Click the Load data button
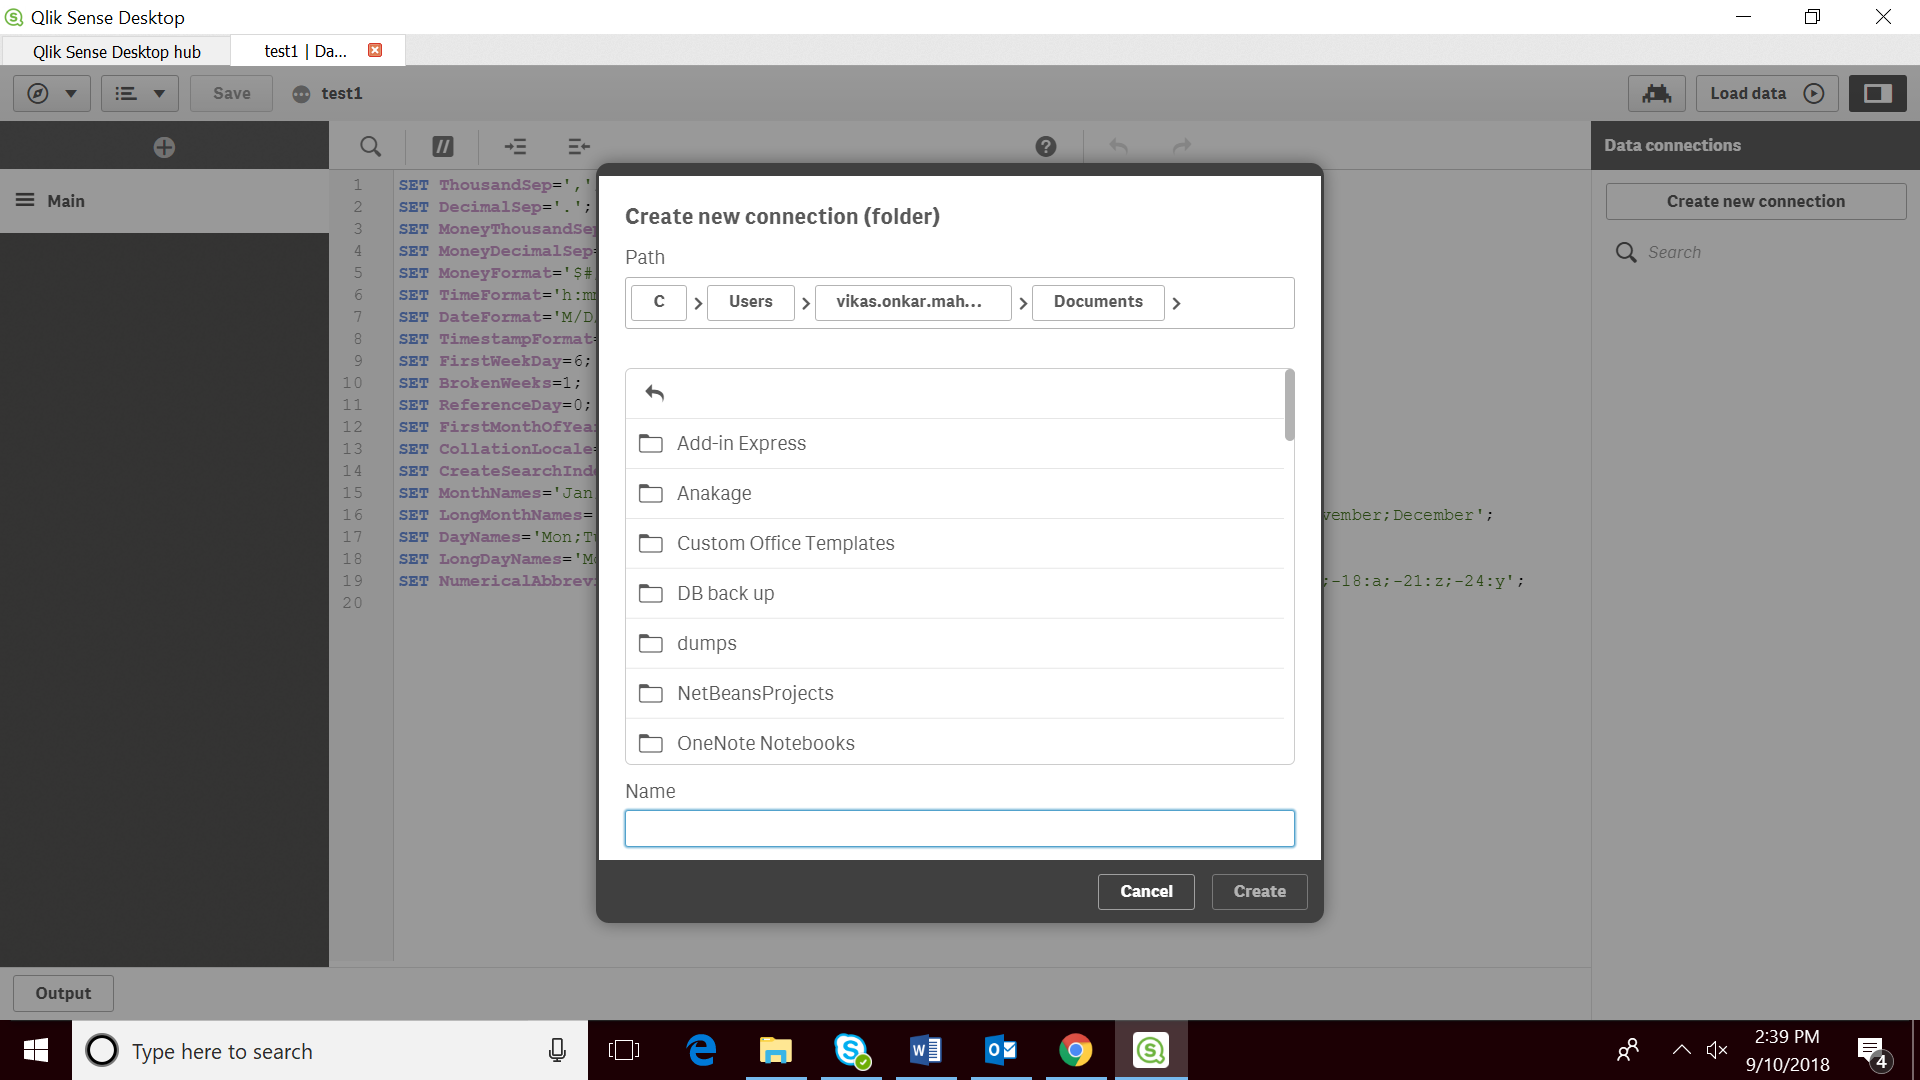 [x=1766, y=93]
